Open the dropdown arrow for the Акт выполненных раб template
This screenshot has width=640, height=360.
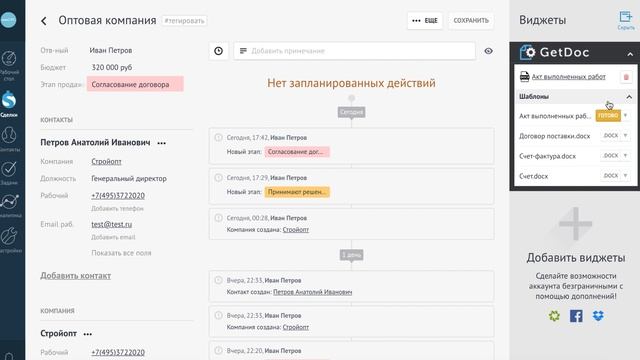click(x=625, y=116)
